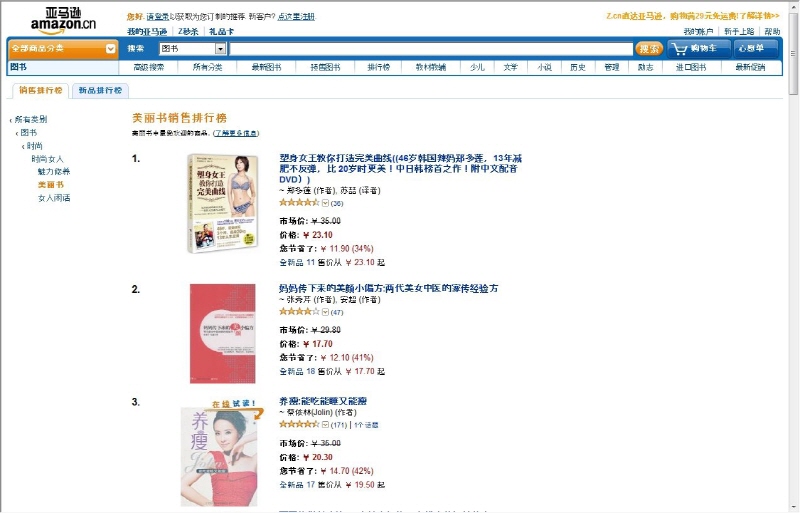Viewport: 800px width, 513px height.
Task: Click the first ranked book cover thumbnail
Action: tap(223, 203)
